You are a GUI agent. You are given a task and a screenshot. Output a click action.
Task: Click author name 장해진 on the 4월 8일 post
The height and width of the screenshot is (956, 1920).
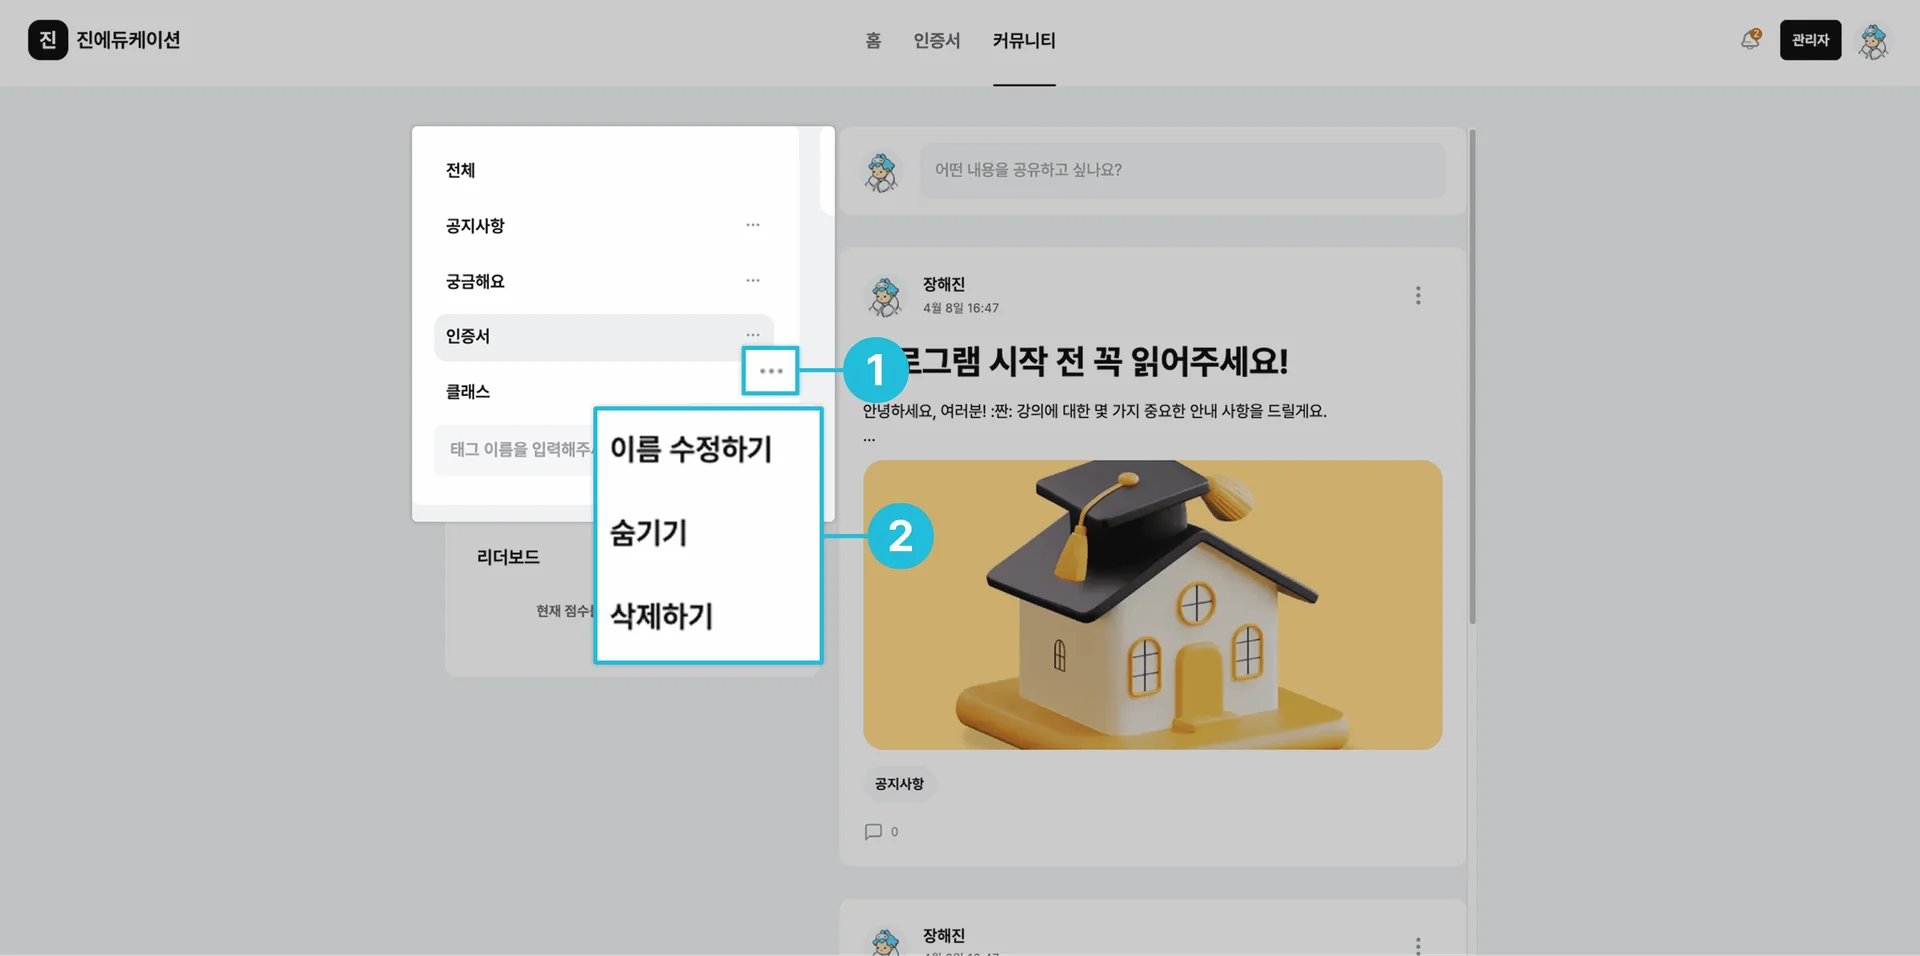tap(944, 285)
